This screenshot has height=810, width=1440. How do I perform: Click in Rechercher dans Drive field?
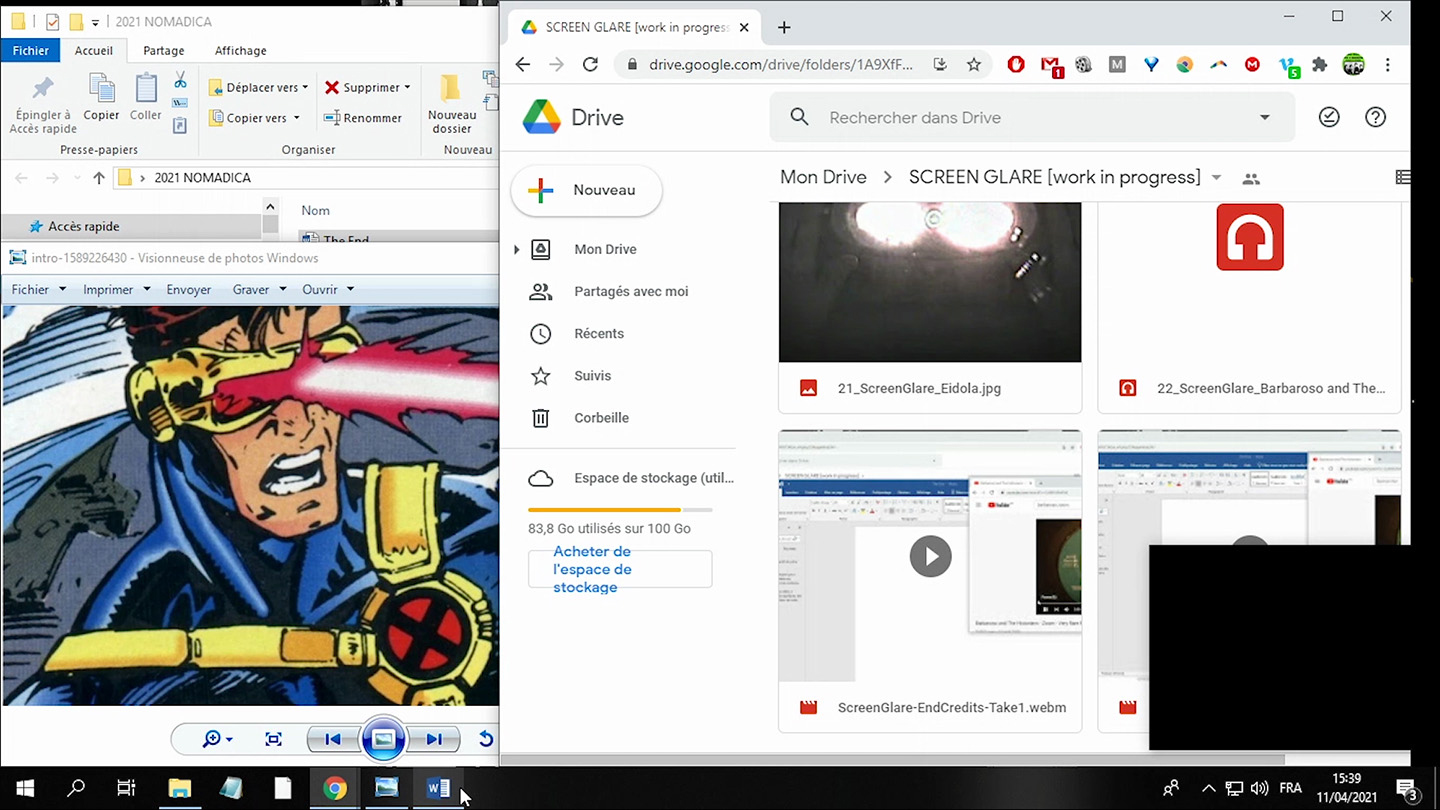(1030, 117)
